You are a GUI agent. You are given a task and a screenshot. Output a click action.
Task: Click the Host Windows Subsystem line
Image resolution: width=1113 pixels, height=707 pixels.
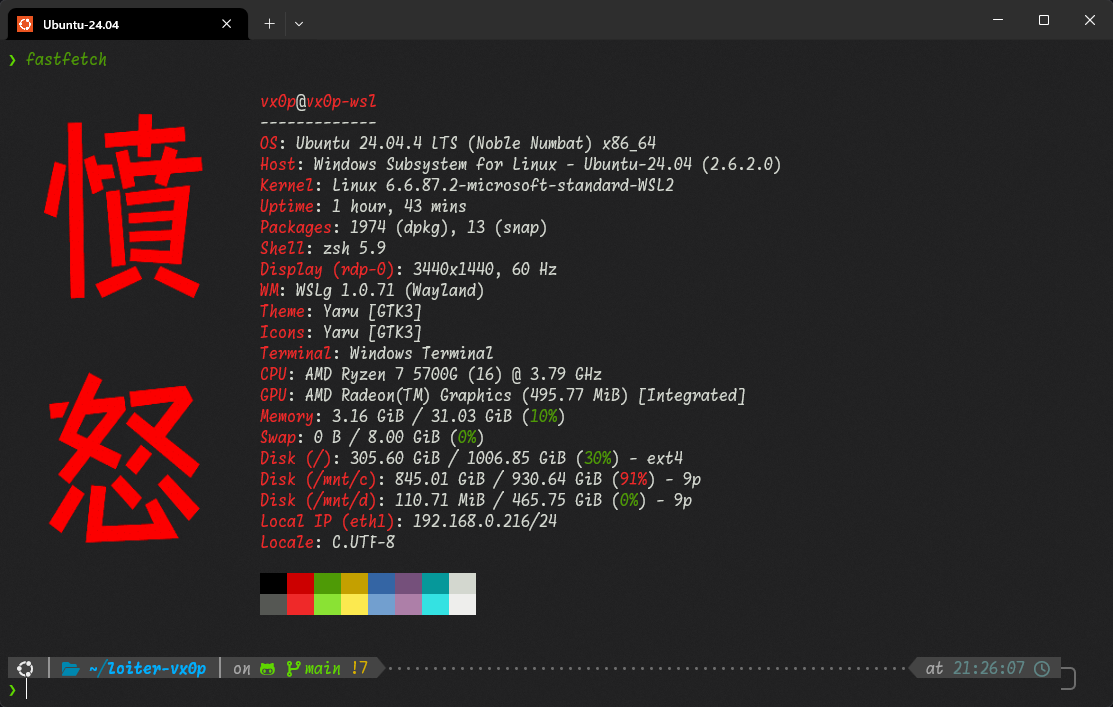(x=520, y=164)
